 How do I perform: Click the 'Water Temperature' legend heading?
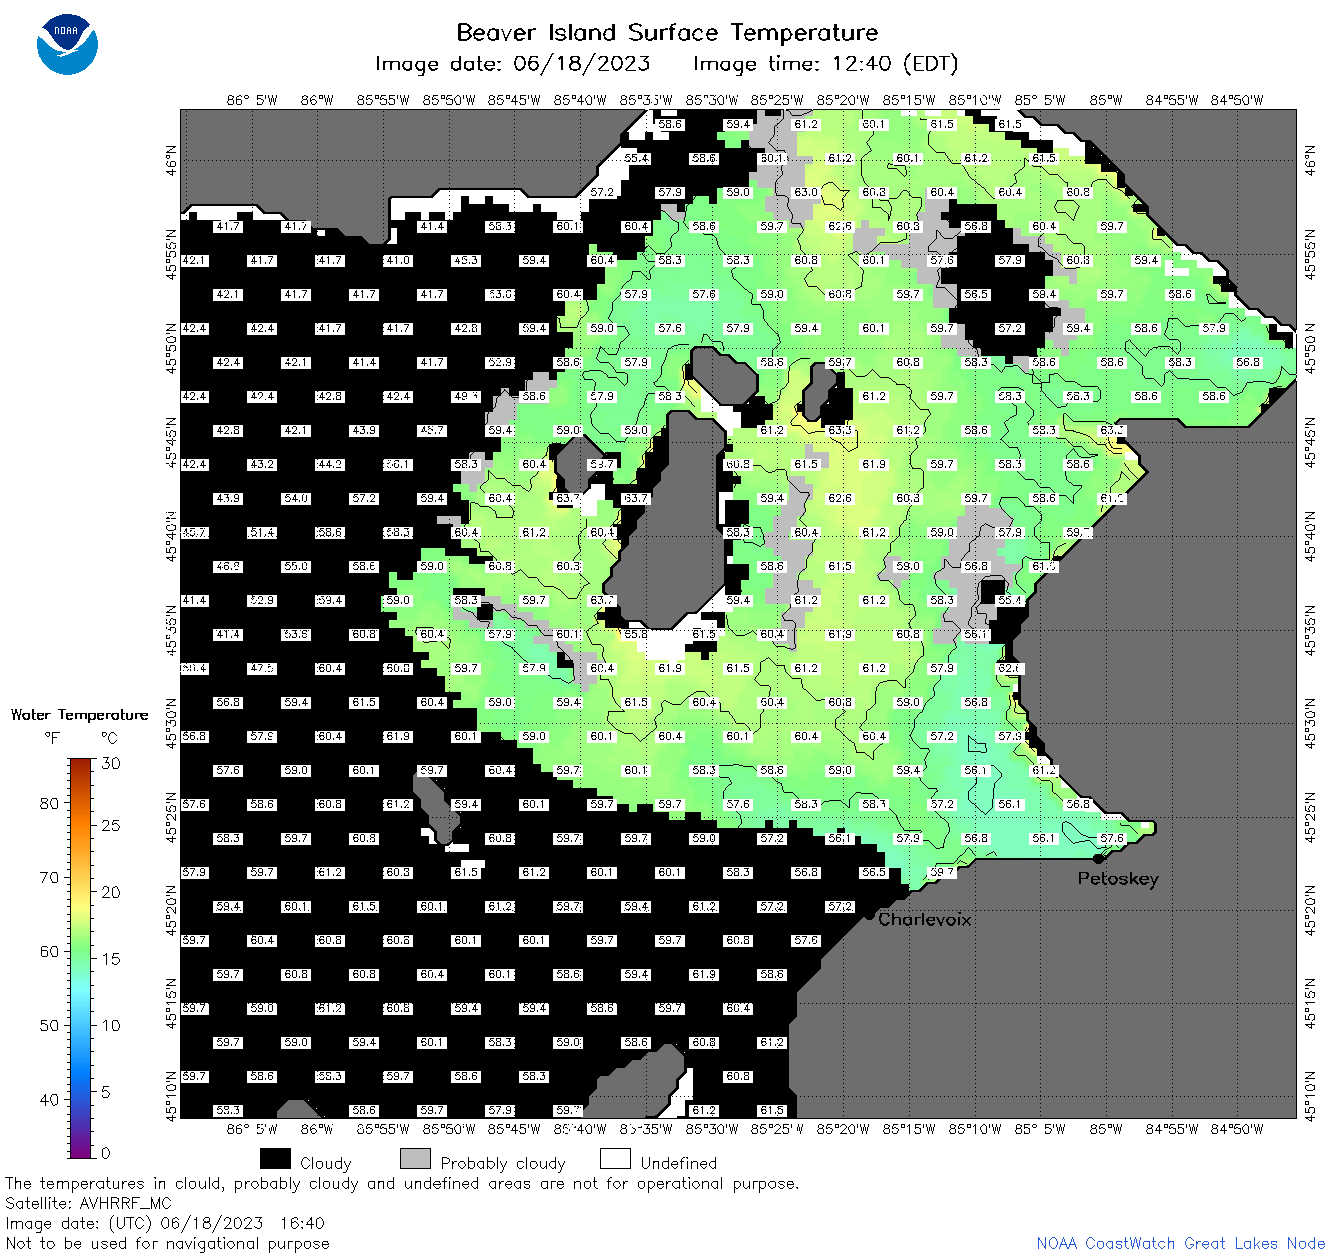click(x=80, y=715)
